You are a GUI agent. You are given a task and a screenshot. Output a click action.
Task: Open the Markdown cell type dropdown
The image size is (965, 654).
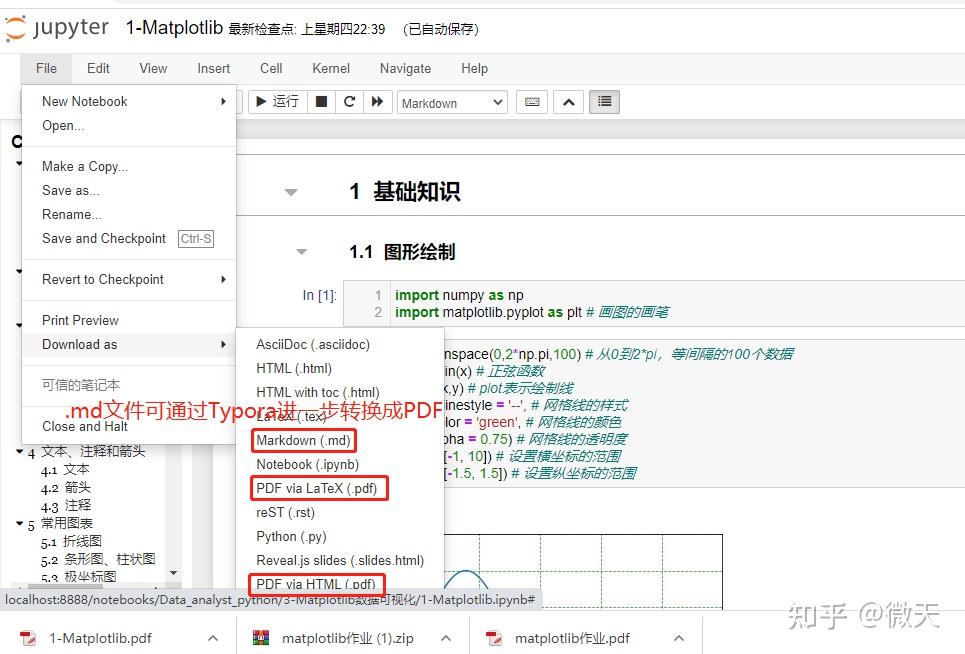tap(451, 101)
